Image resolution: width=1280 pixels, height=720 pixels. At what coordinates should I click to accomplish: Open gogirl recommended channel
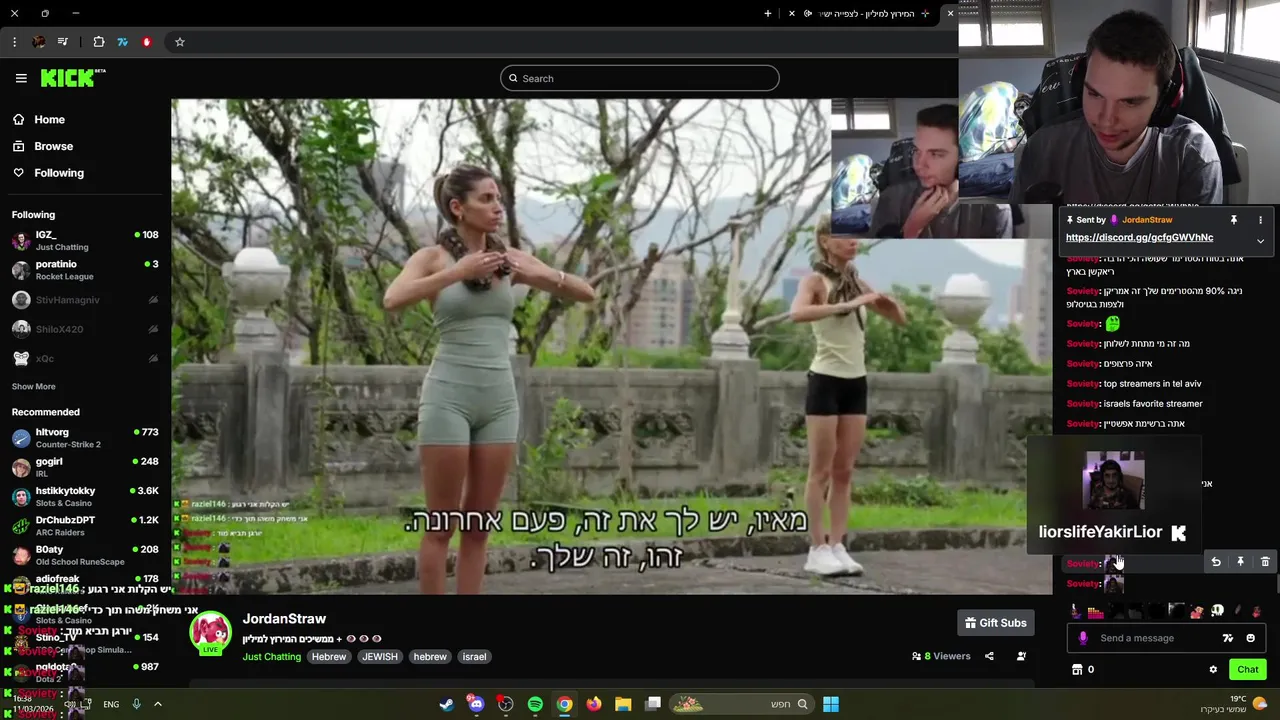tap(85, 467)
